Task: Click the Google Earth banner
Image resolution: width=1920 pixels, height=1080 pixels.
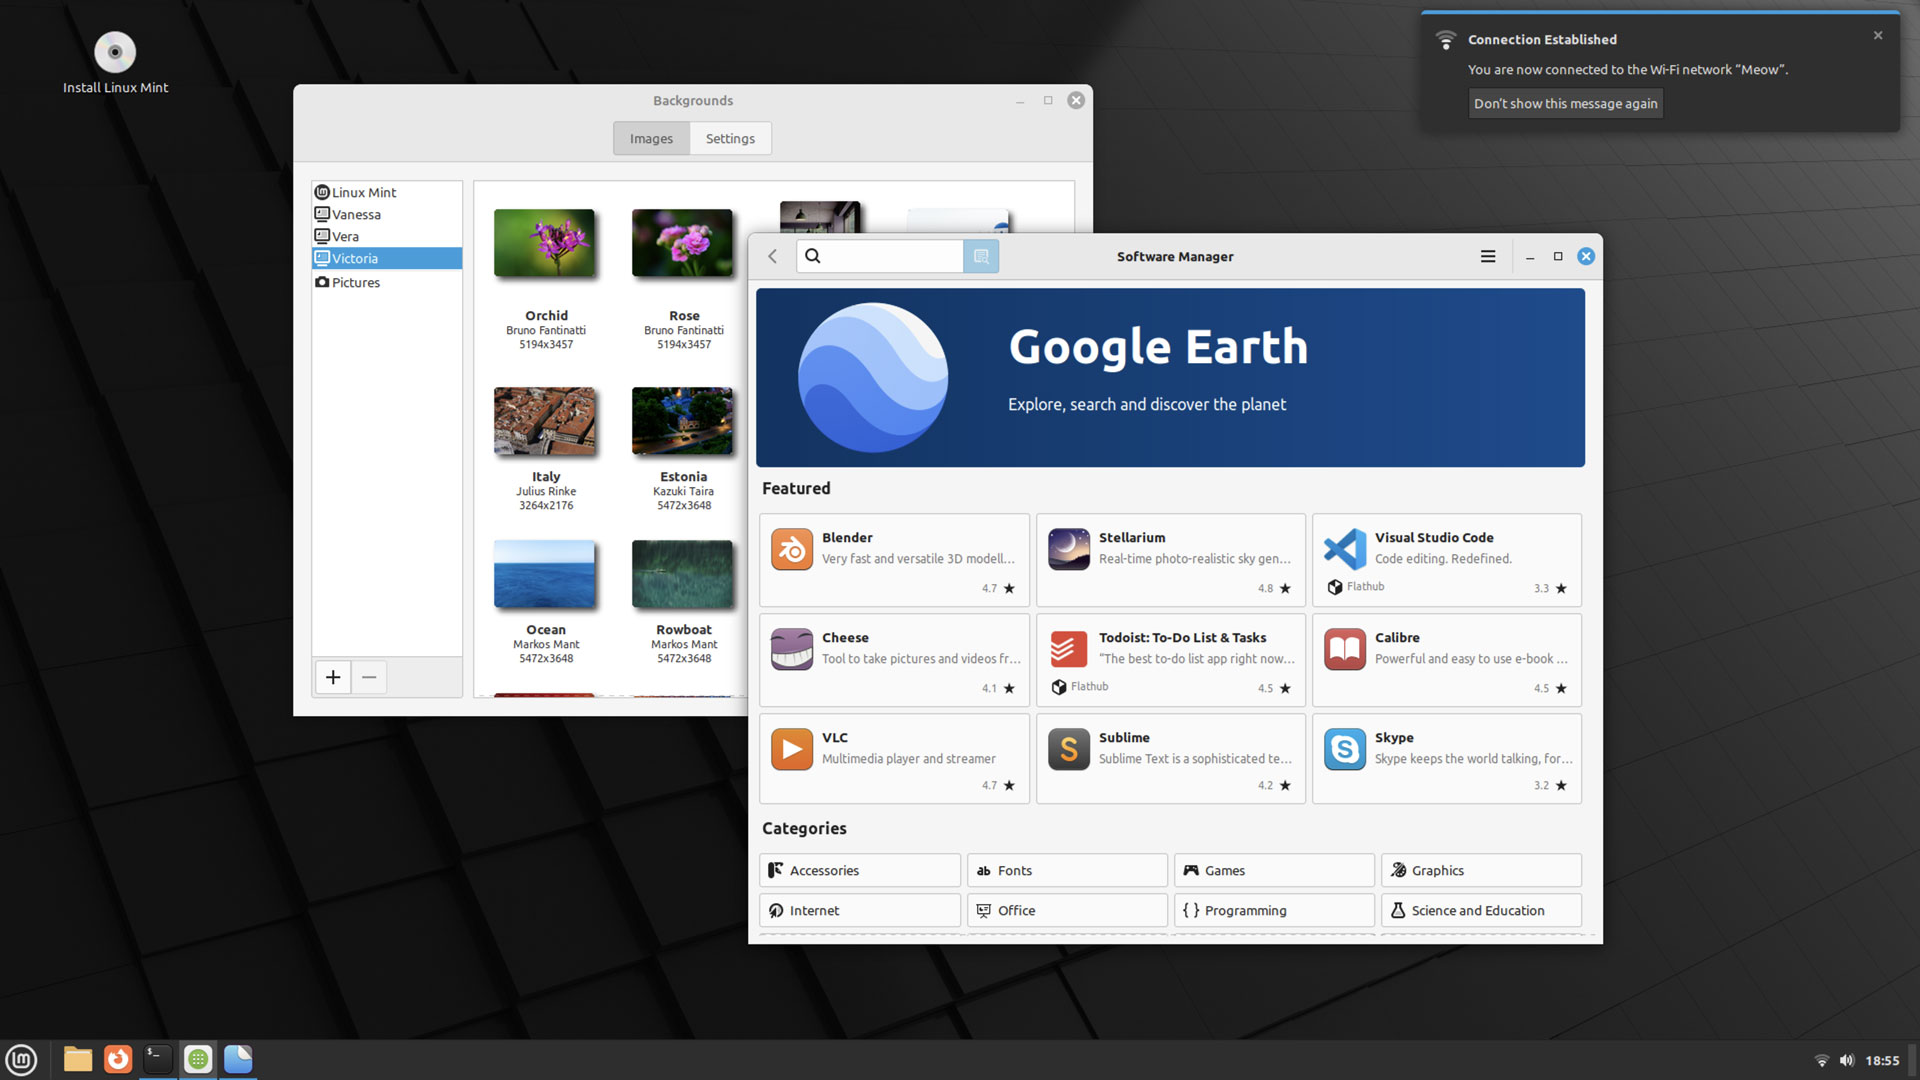Action: click(x=1170, y=378)
